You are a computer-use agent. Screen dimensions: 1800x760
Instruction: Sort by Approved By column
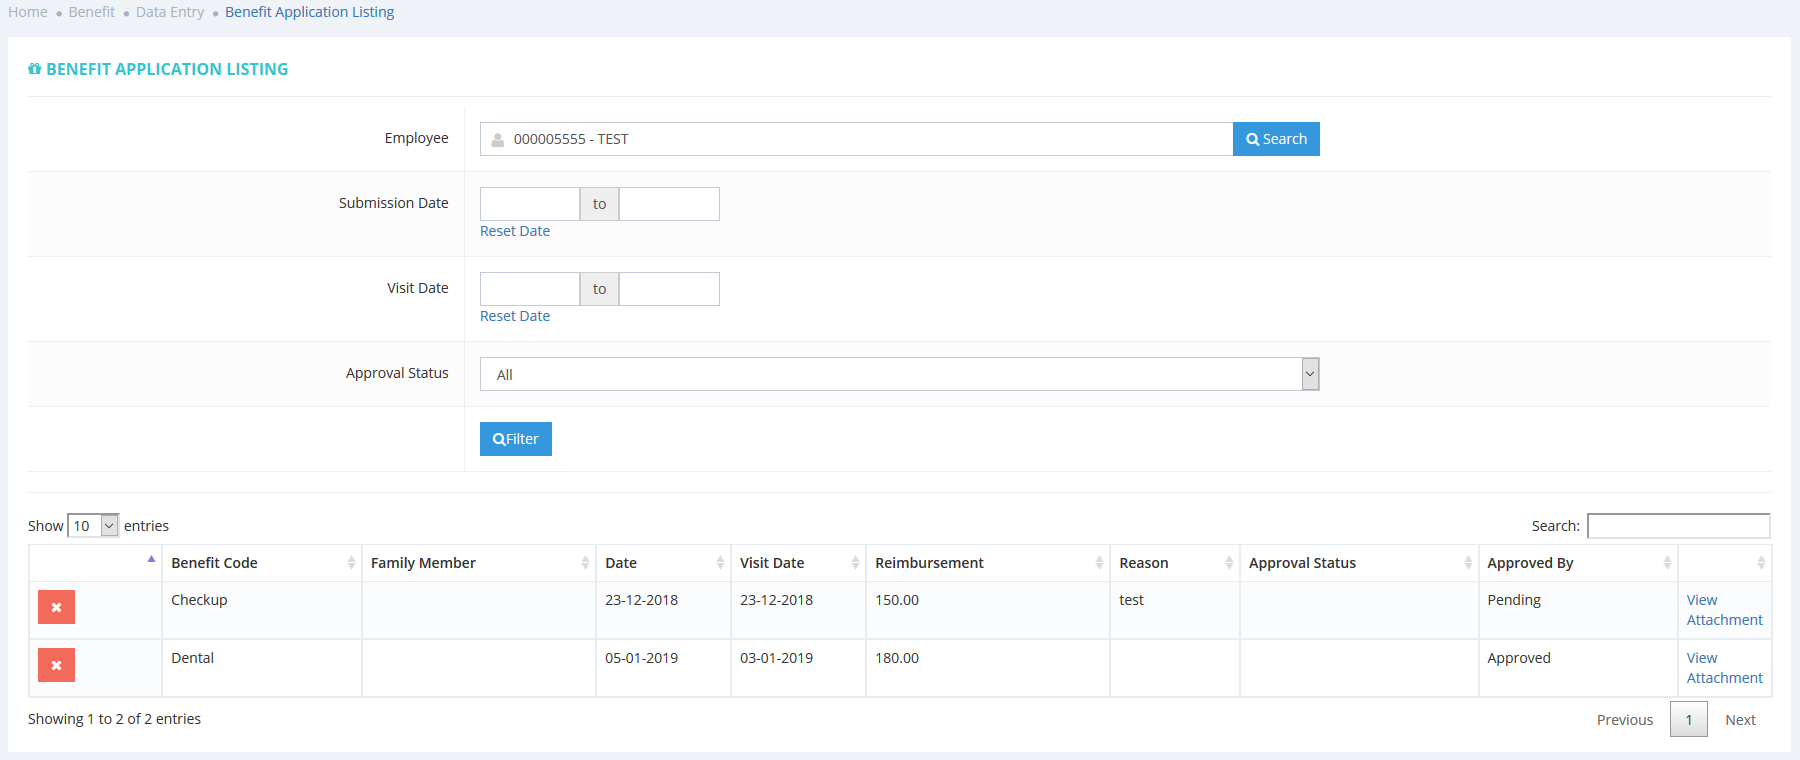click(1530, 563)
